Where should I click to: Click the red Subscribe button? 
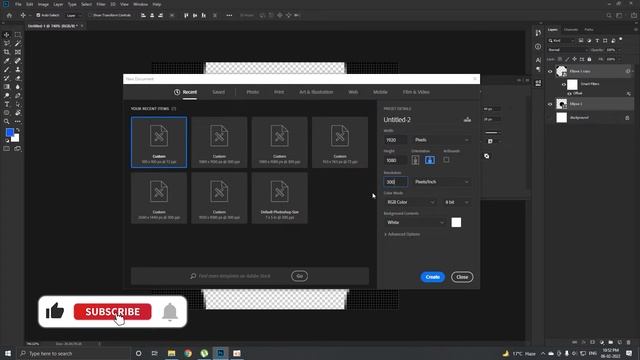tap(113, 312)
